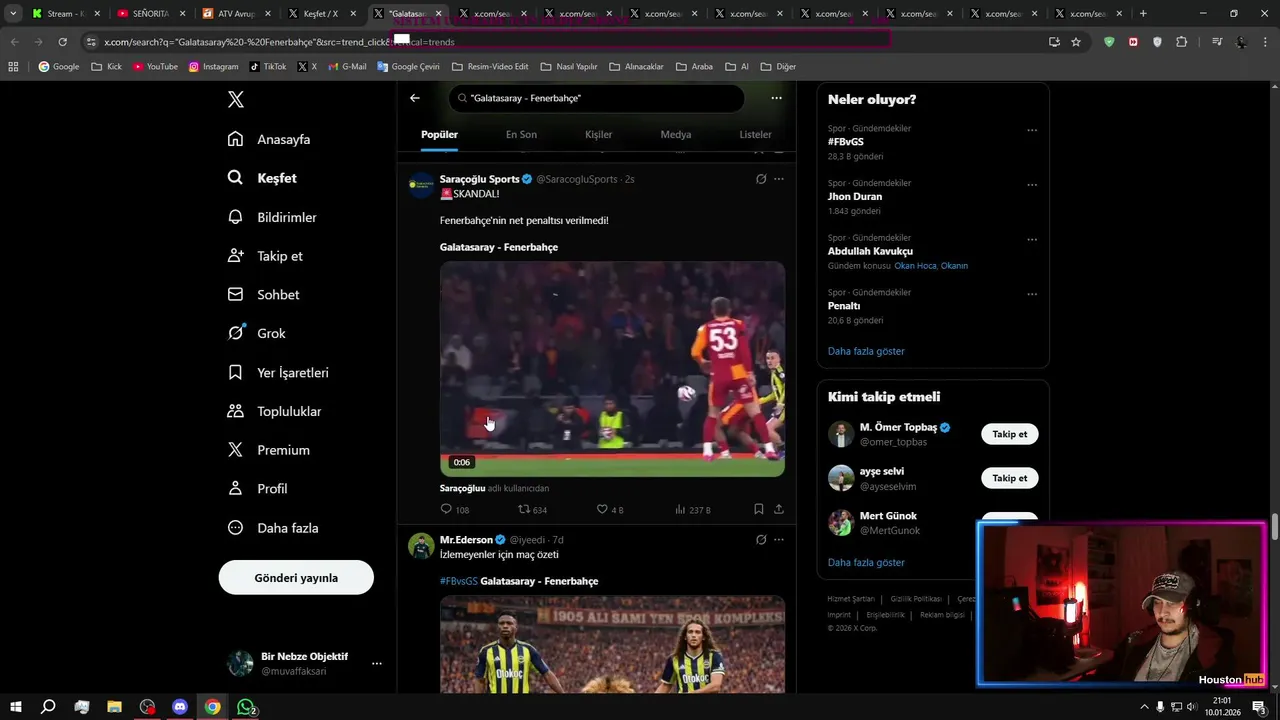Open account menu for Bir Nebze Objektif

[377, 663]
